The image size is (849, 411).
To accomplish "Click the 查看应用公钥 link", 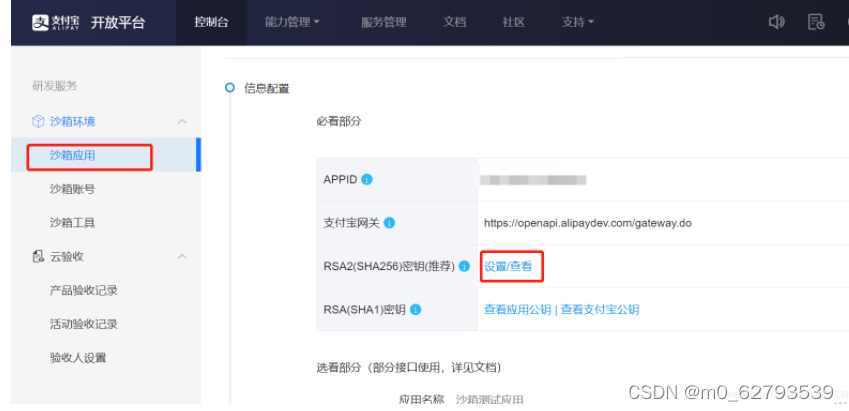I will click(x=517, y=310).
